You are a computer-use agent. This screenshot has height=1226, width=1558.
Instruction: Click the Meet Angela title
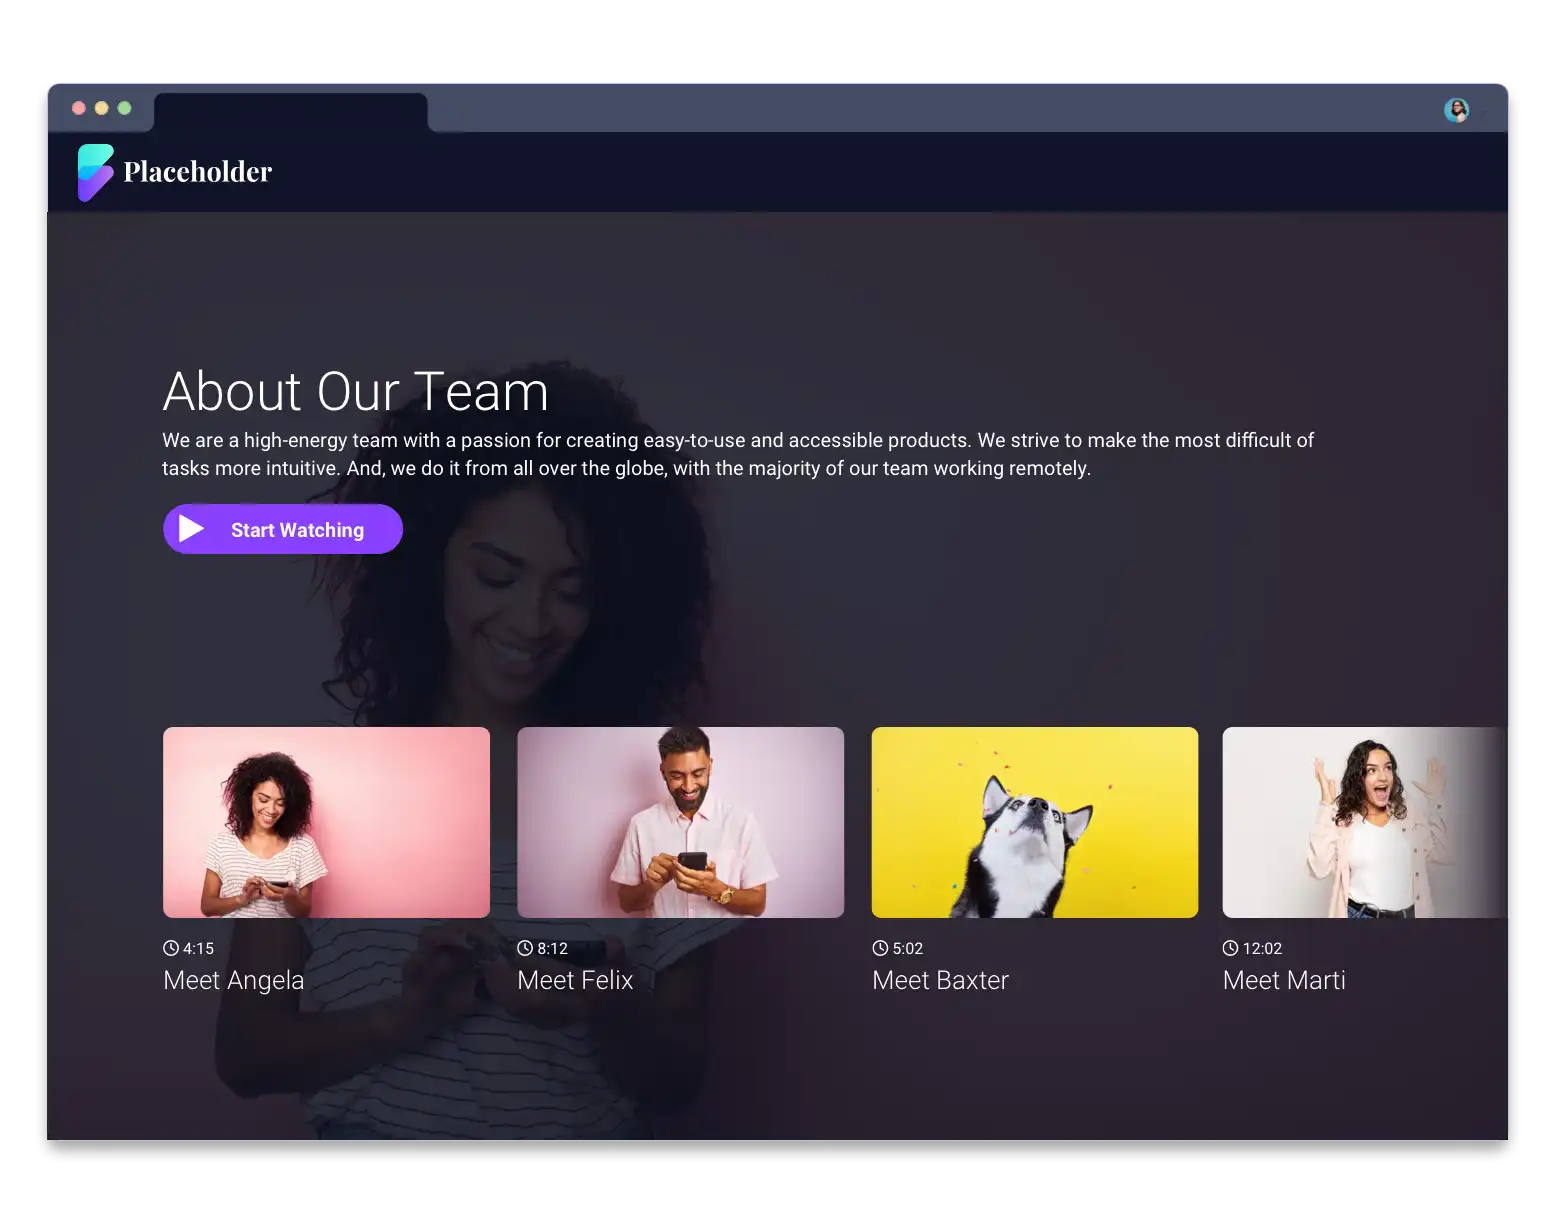pyautogui.click(x=234, y=980)
